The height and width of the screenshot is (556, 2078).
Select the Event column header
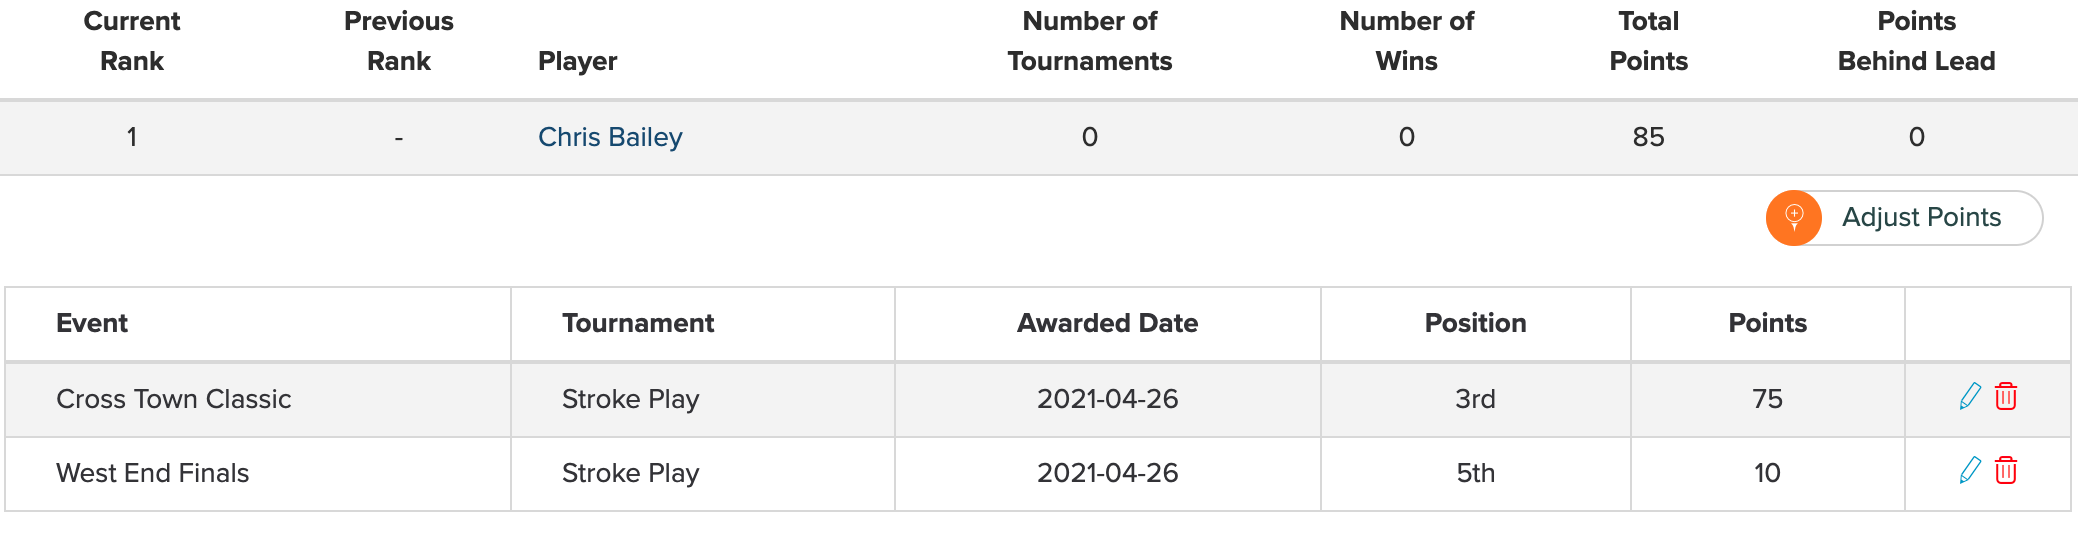coord(92,323)
